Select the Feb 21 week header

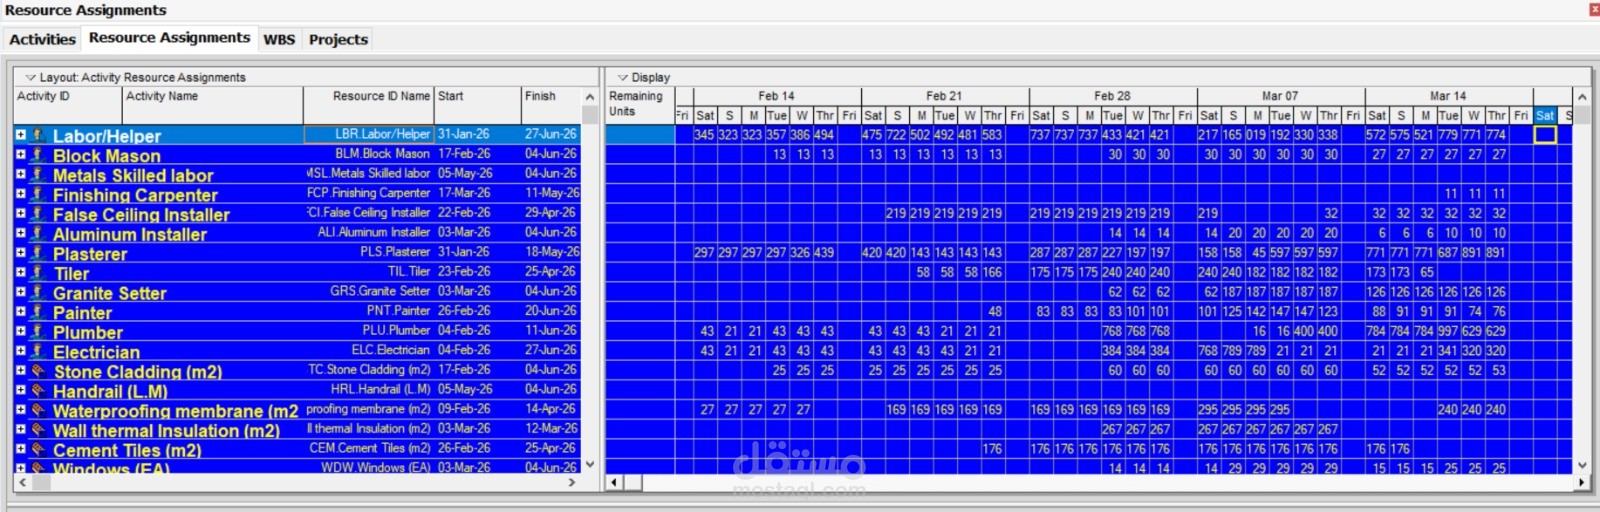(944, 96)
